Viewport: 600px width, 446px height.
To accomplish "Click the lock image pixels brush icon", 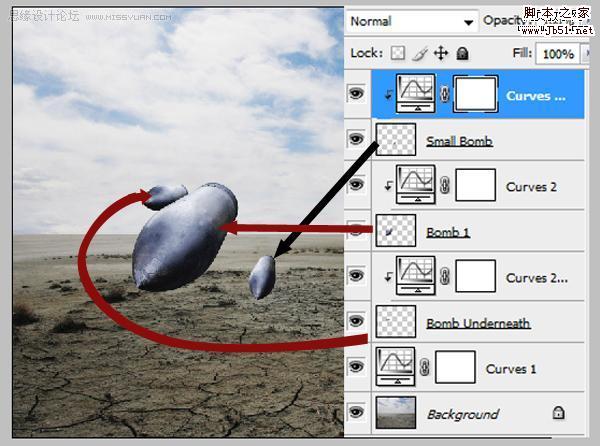I will click(x=420, y=54).
